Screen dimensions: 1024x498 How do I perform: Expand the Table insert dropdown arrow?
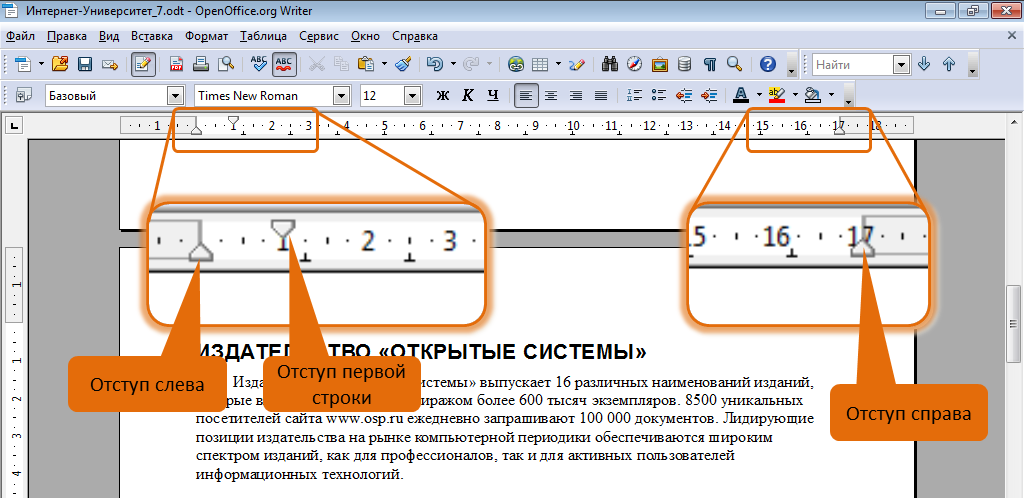(558, 64)
